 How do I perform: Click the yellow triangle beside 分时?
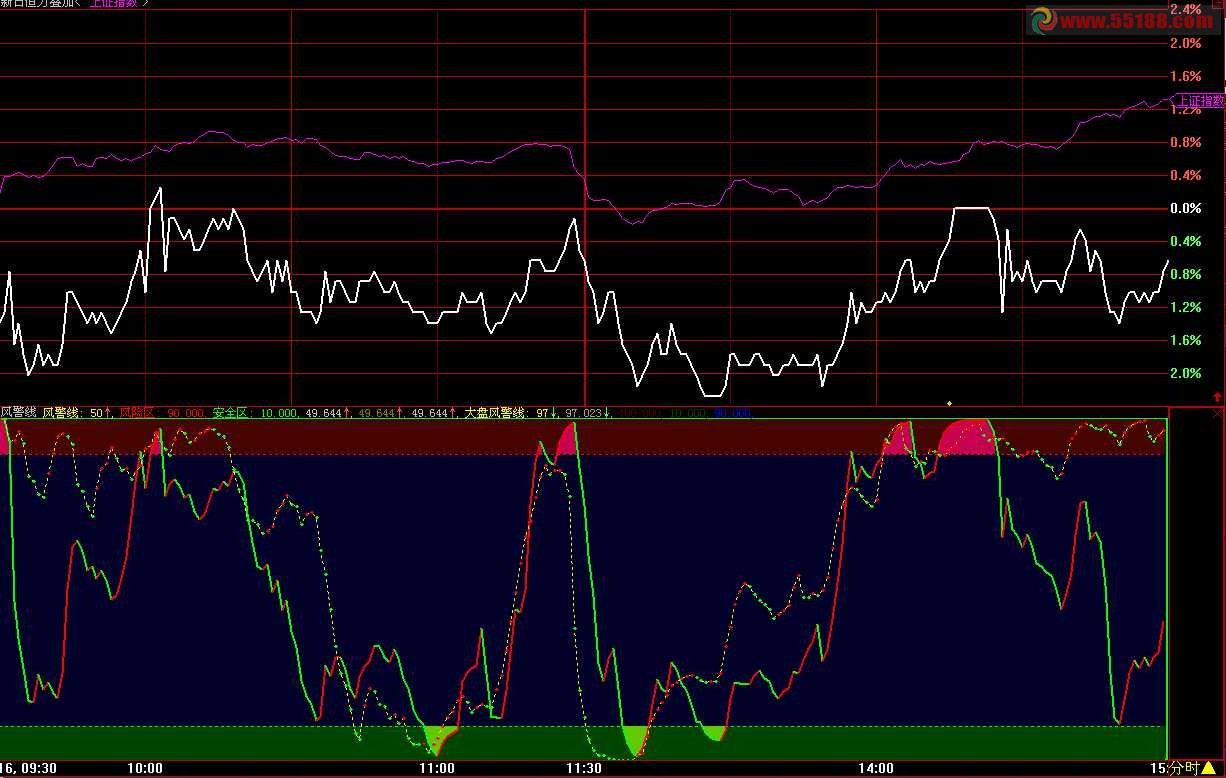1208,767
